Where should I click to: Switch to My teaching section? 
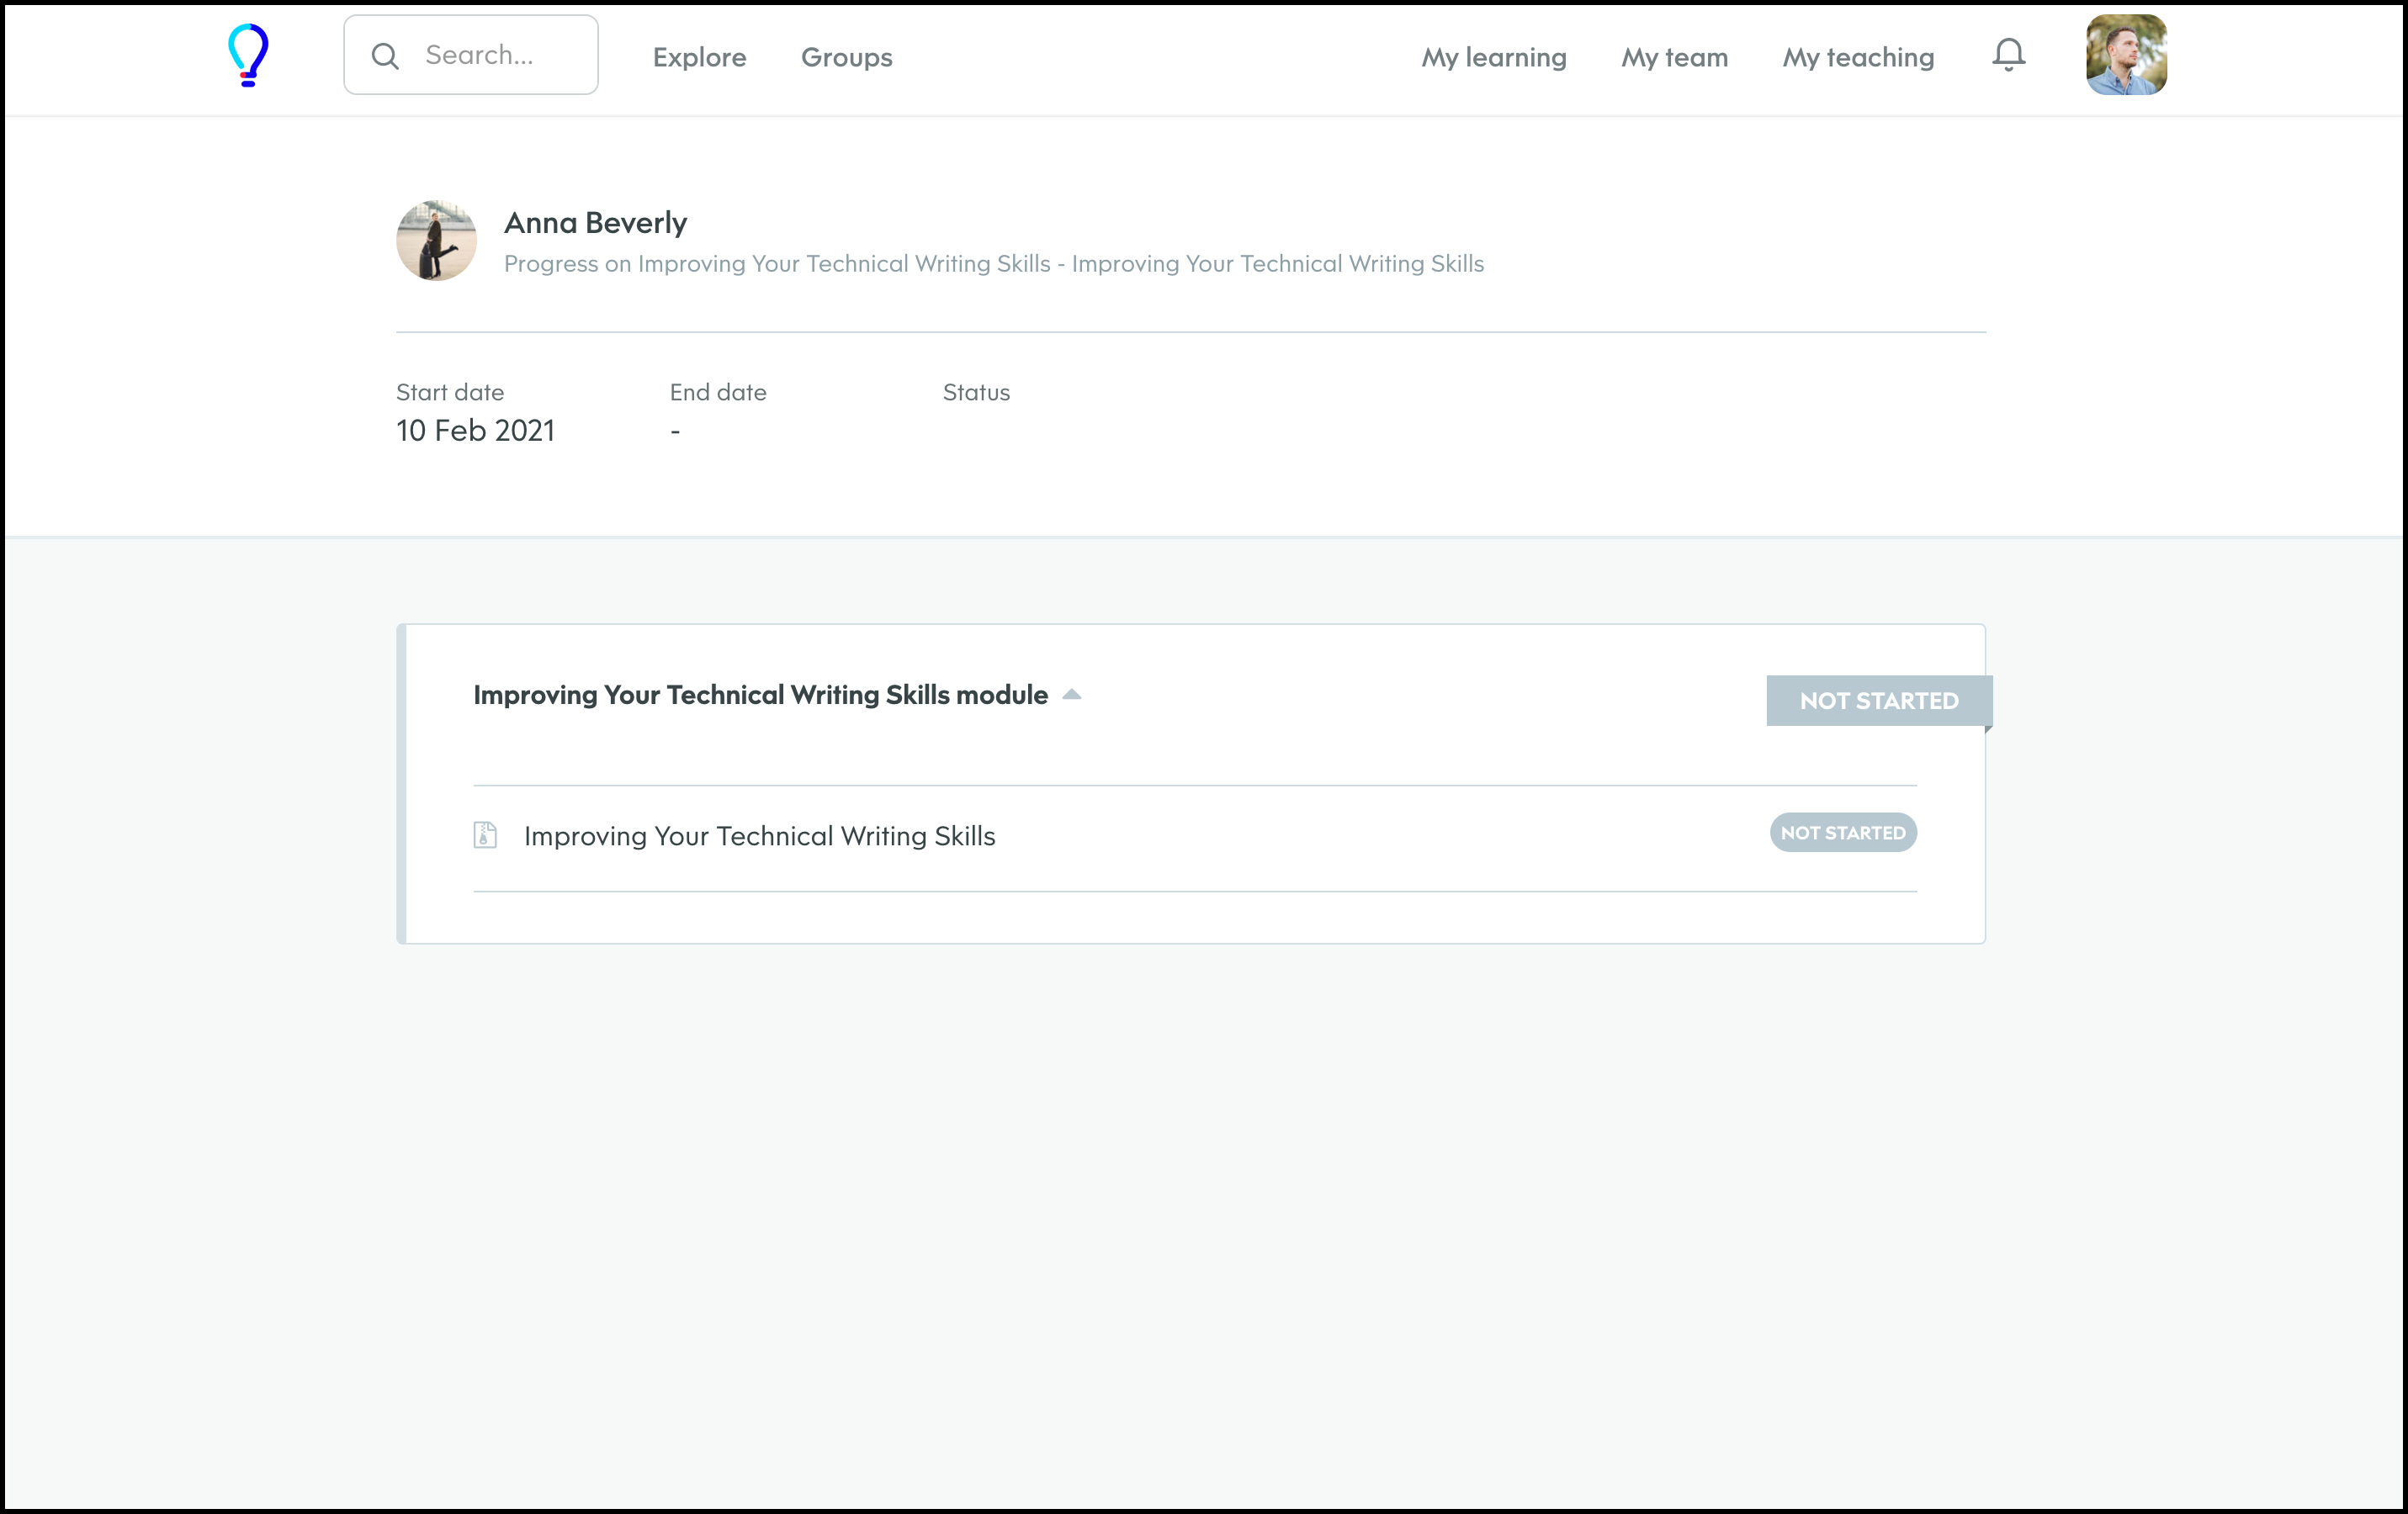pos(1858,57)
